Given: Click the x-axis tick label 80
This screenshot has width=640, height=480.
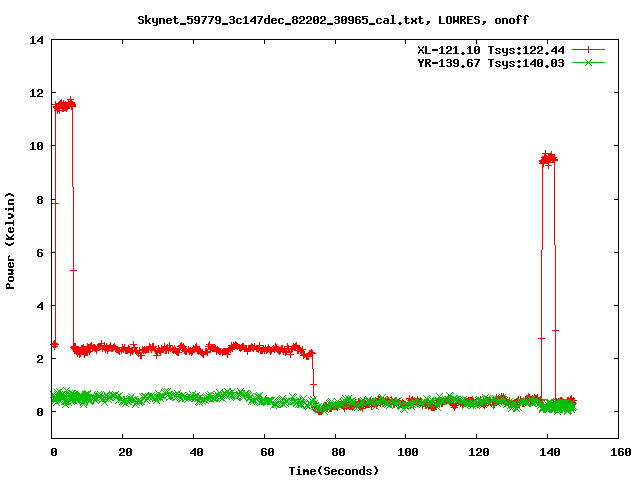Looking at the screenshot, I should pos(338,452).
